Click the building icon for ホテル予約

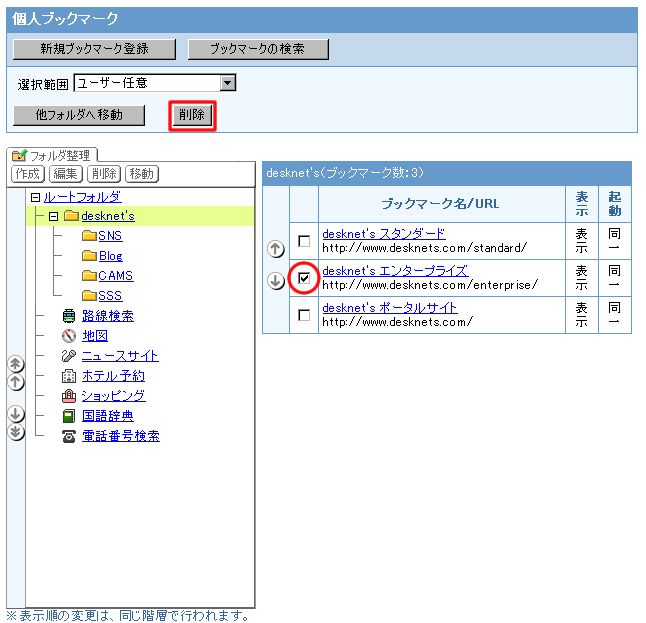69,376
